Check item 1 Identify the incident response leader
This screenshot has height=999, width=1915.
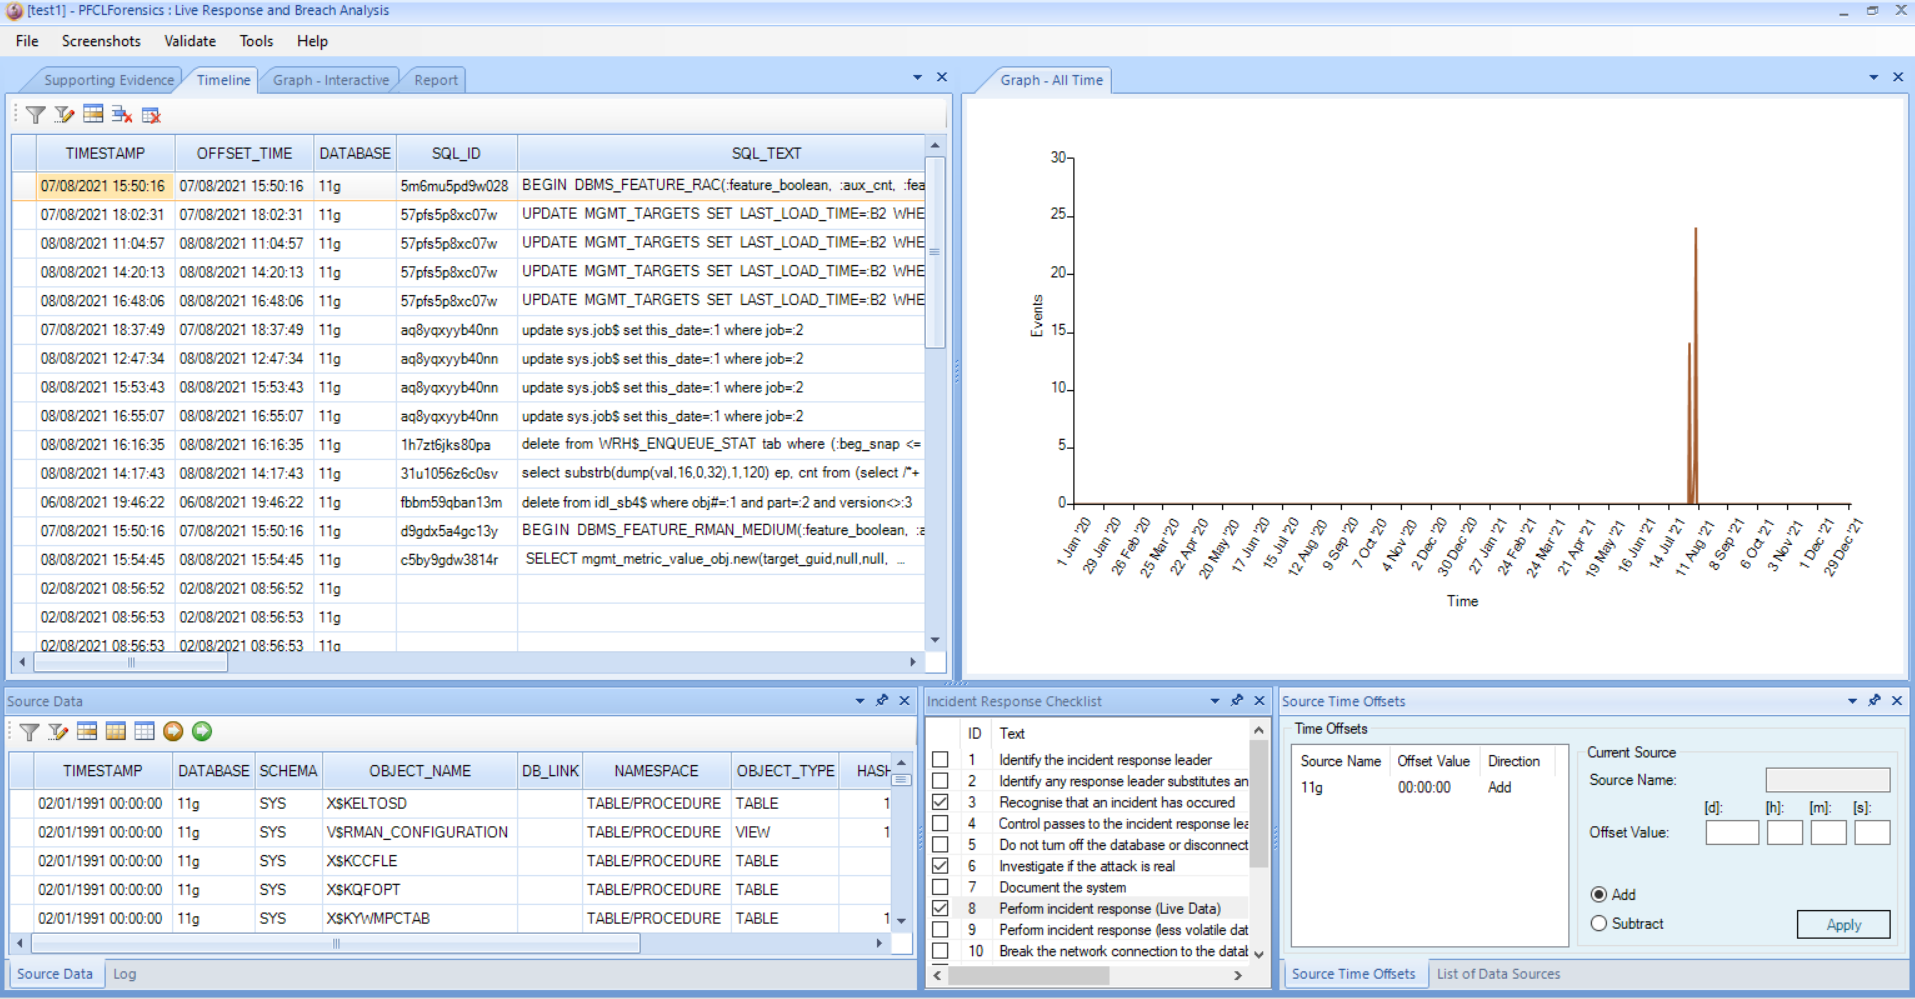[x=940, y=760]
